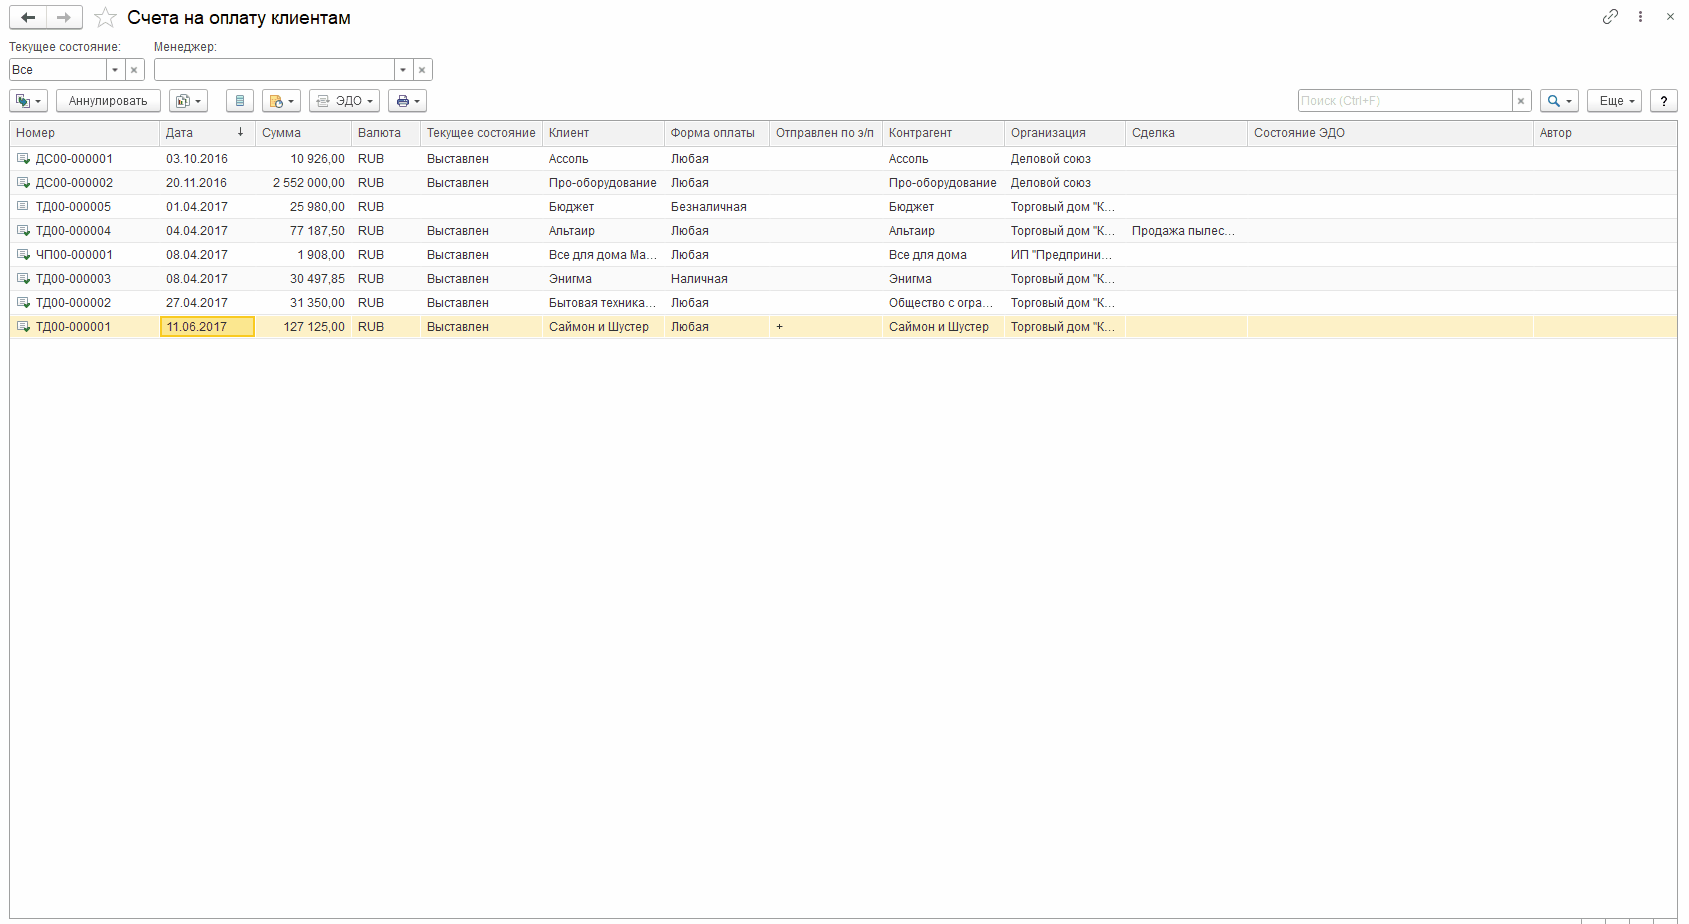
Task: Open the printer icon print menu
Action: (407, 101)
